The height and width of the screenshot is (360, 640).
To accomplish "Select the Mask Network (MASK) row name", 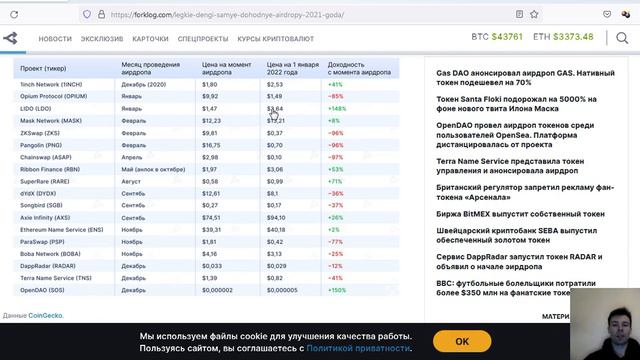I will (x=51, y=121).
